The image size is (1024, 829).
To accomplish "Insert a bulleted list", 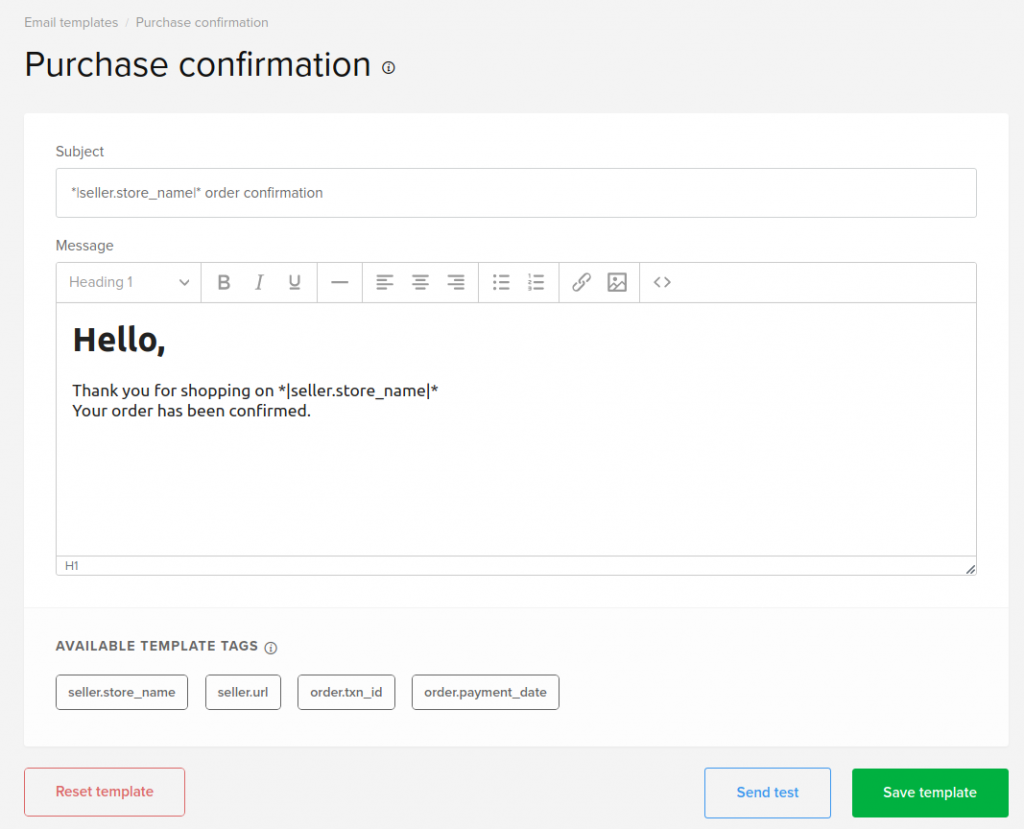I will coord(502,283).
